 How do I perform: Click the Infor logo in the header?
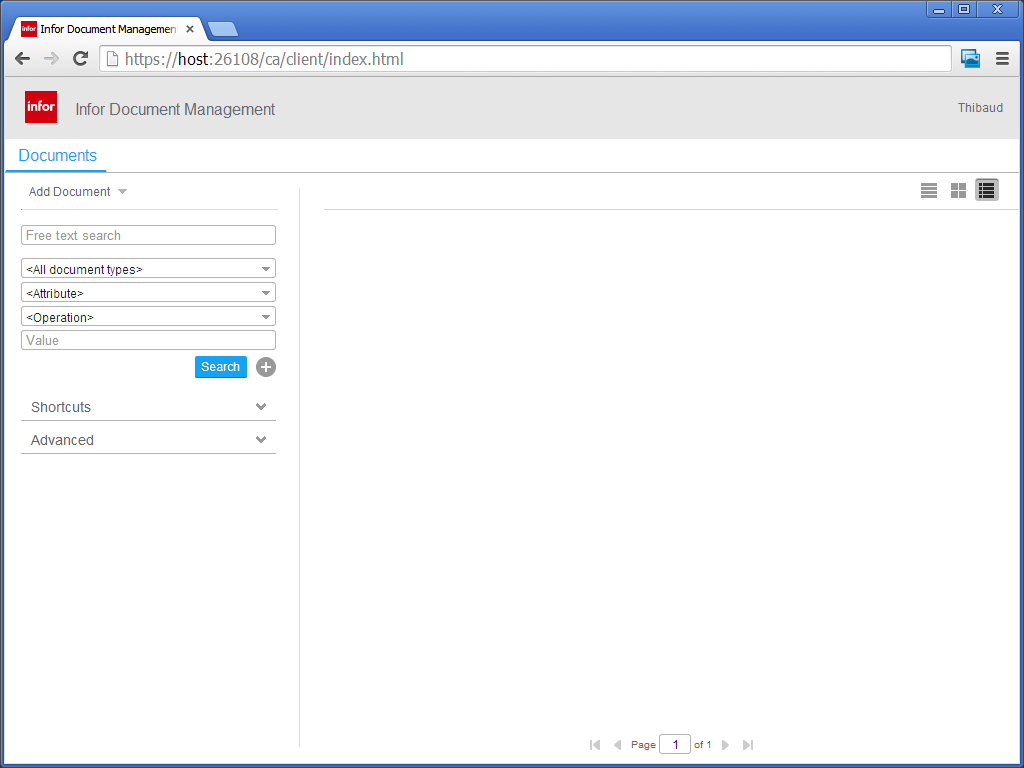pos(41,107)
